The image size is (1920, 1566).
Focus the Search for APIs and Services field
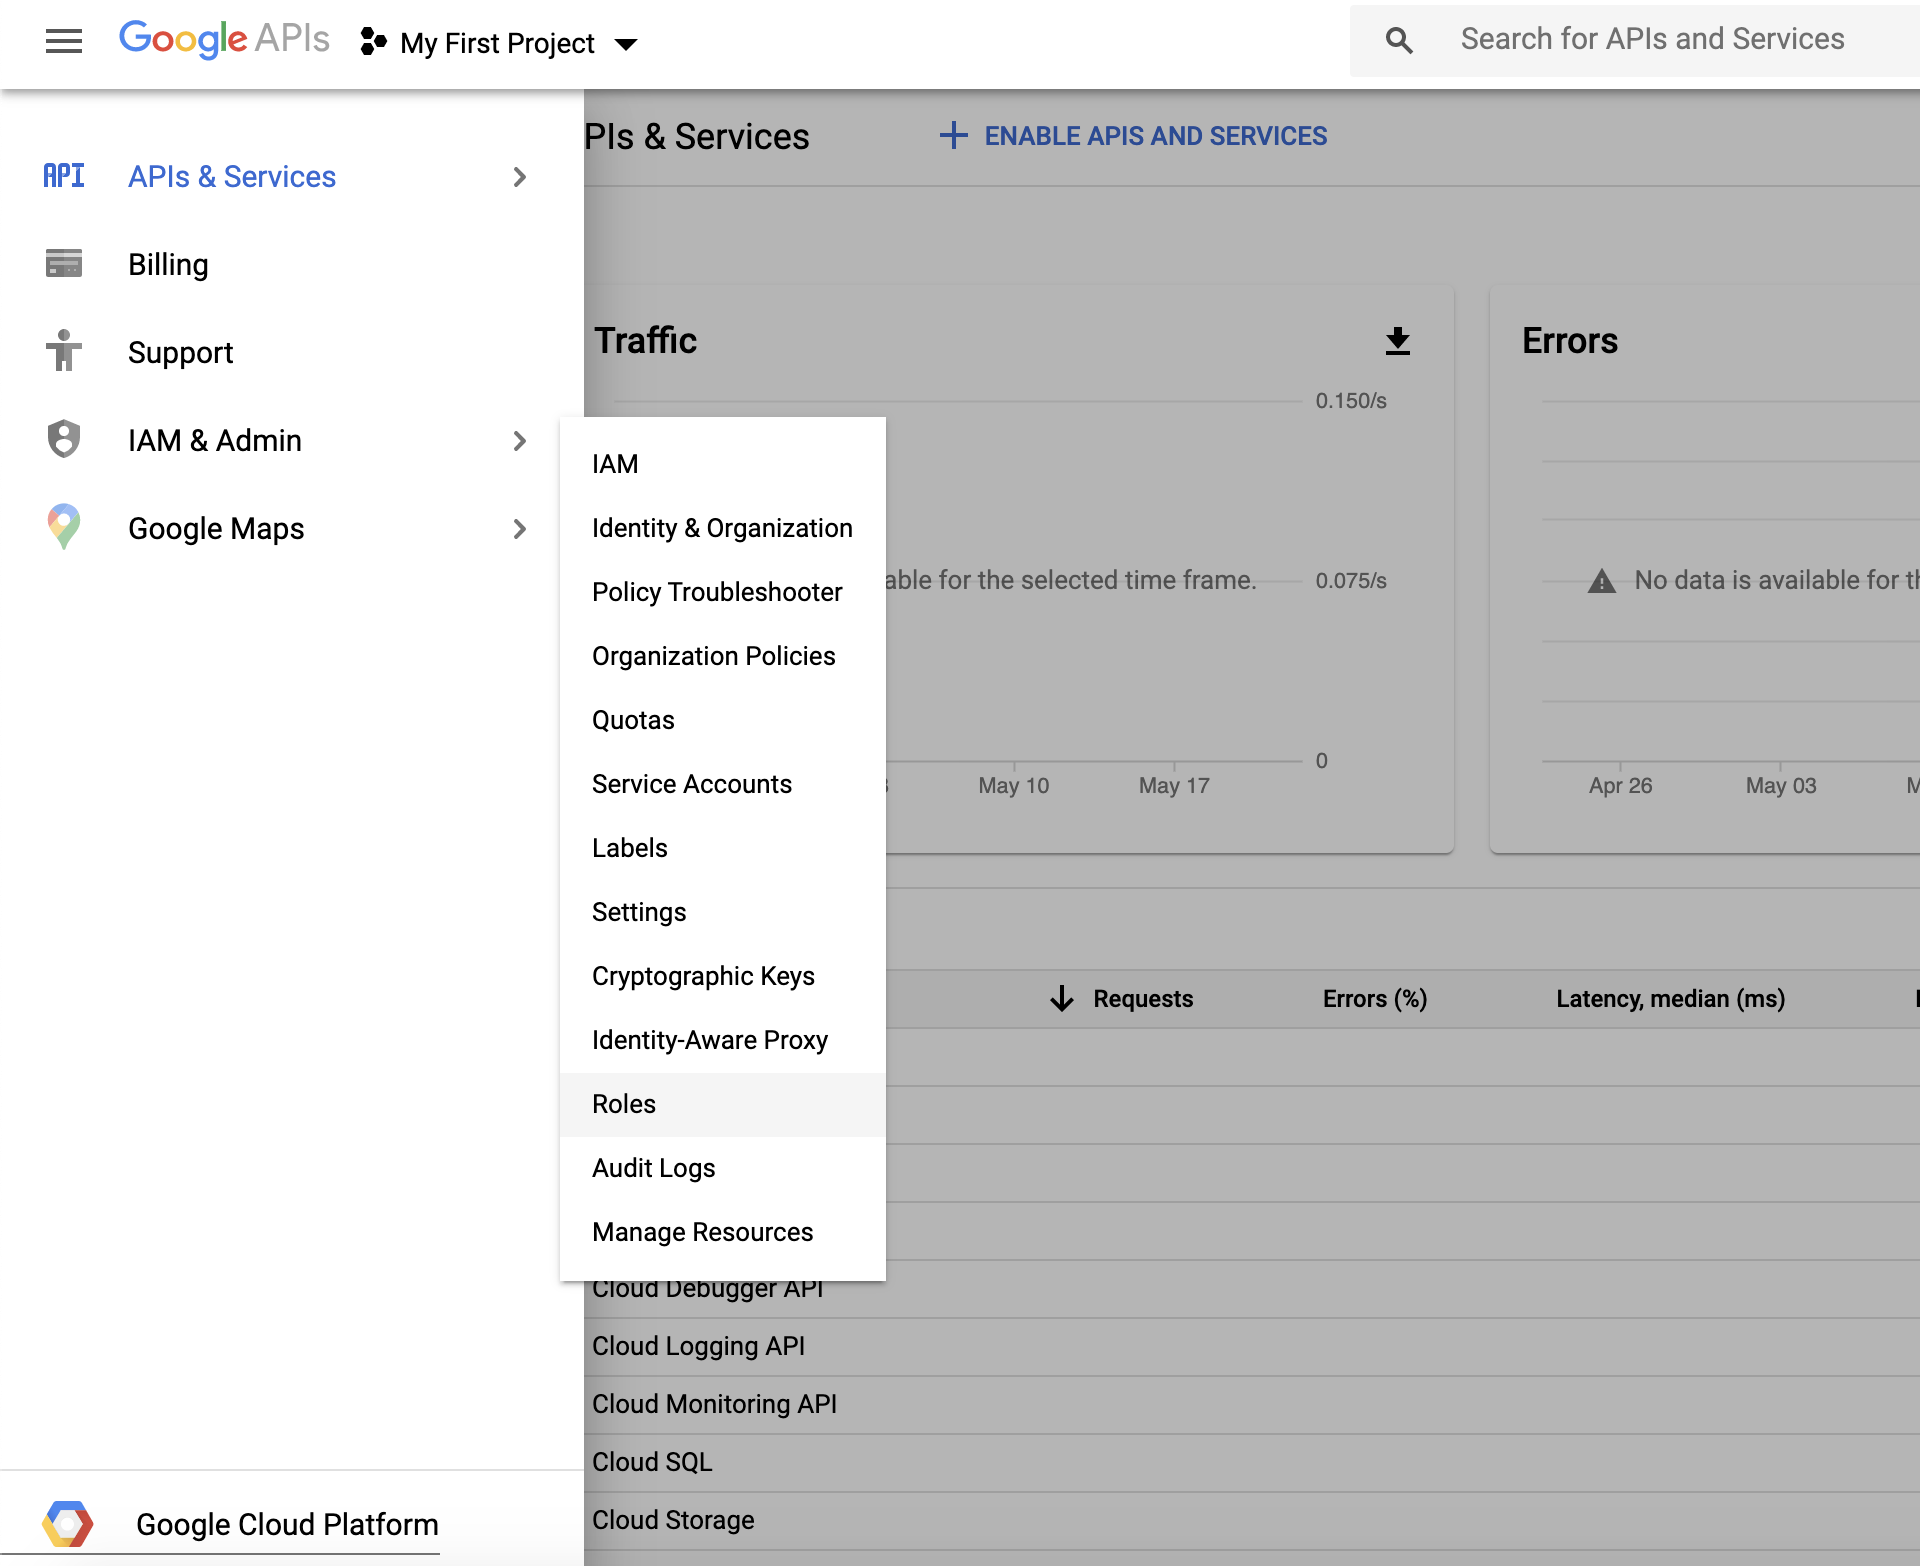1652,39
